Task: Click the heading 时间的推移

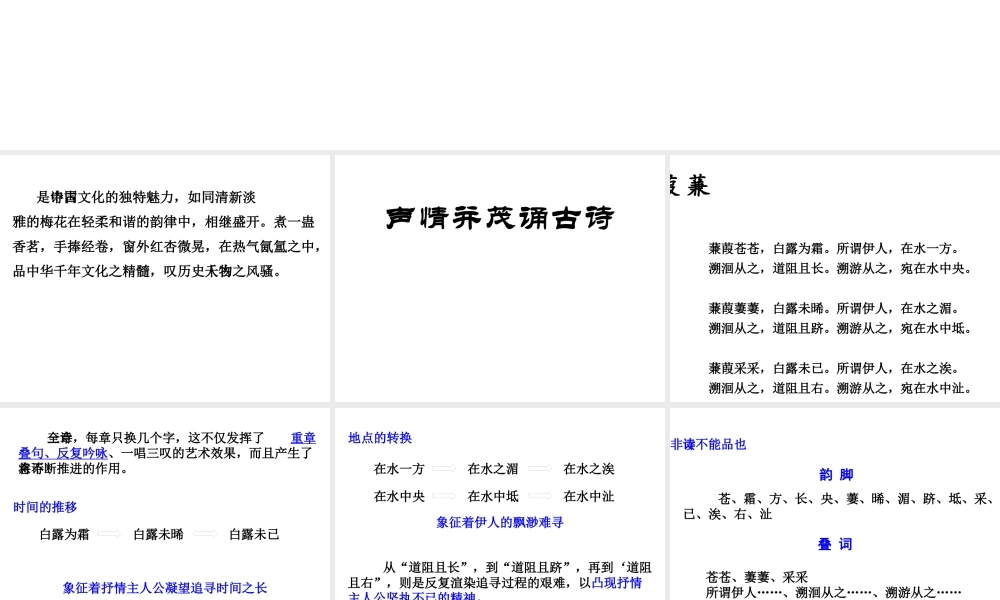Action: pos(45,508)
